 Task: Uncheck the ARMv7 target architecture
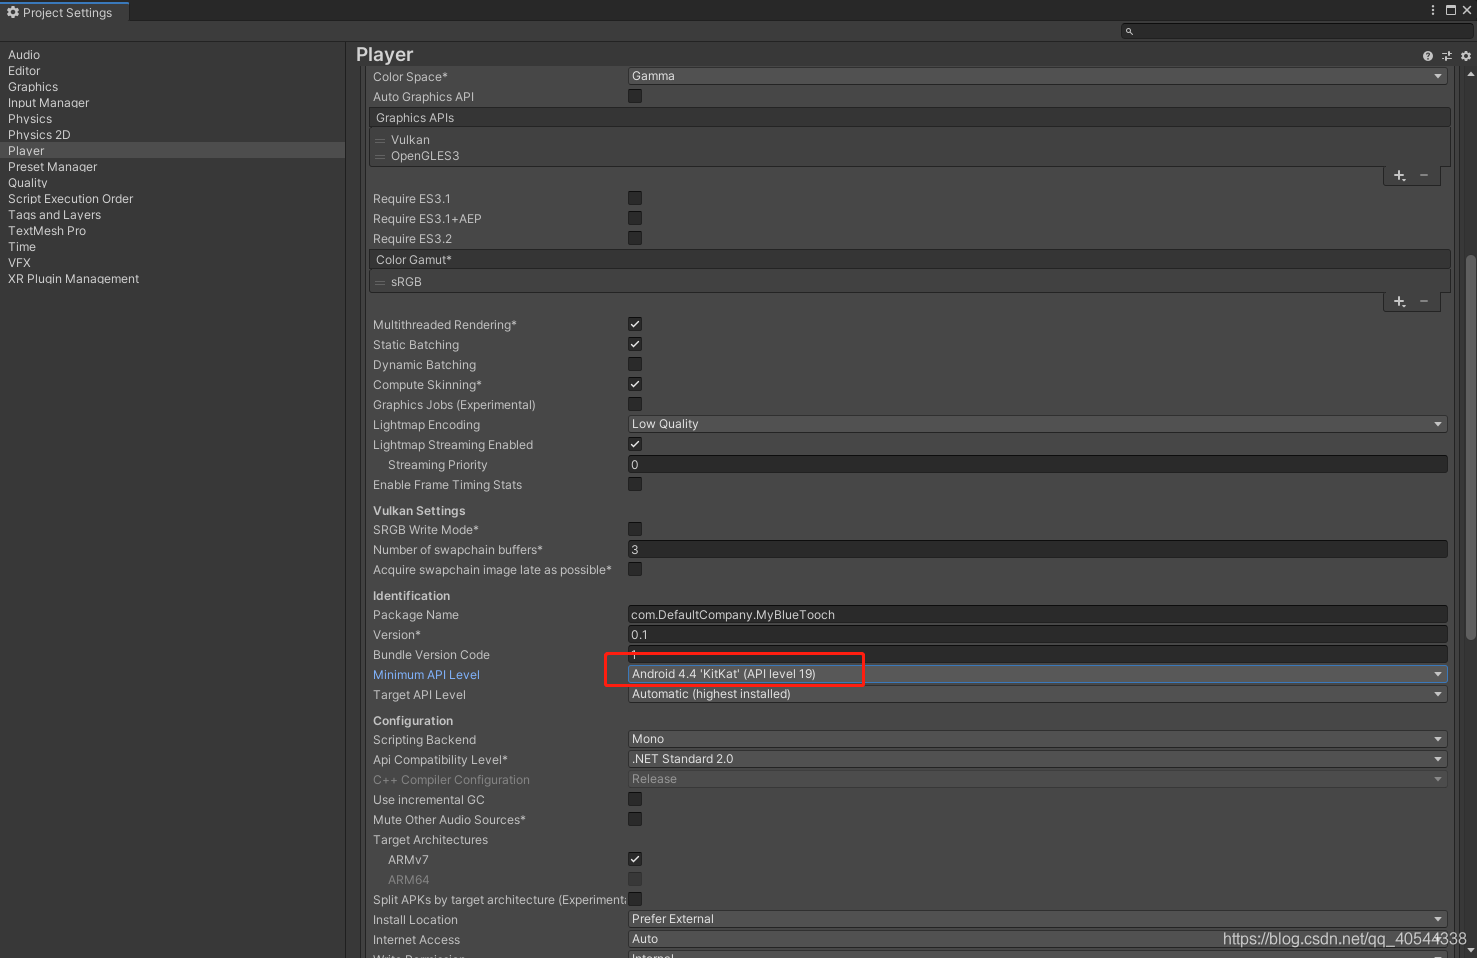[635, 858]
